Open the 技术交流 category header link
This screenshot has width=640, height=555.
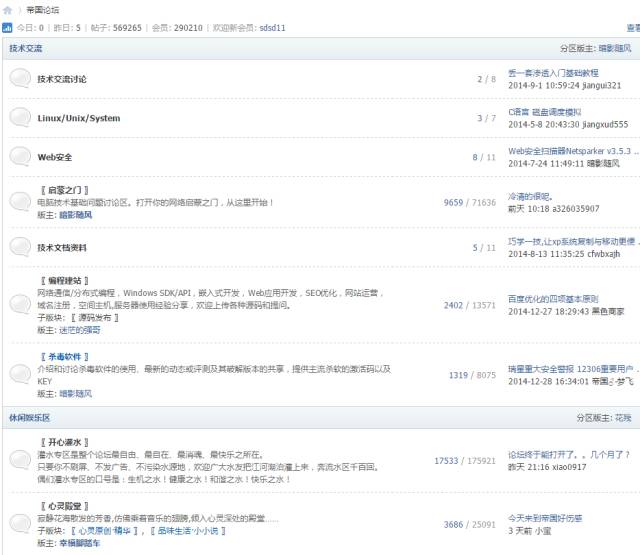point(26,48)
